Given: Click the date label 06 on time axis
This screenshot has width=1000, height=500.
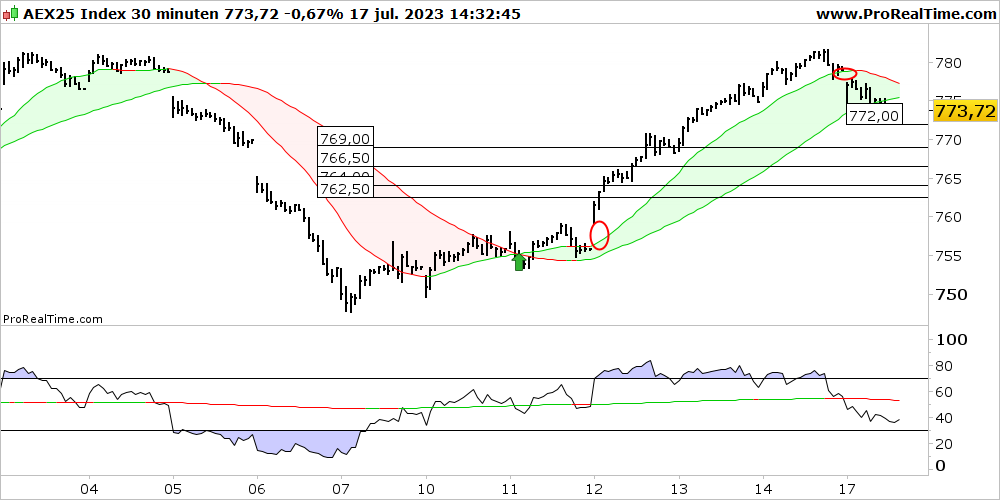Looking at the screenshot, I should coord(257,488).
